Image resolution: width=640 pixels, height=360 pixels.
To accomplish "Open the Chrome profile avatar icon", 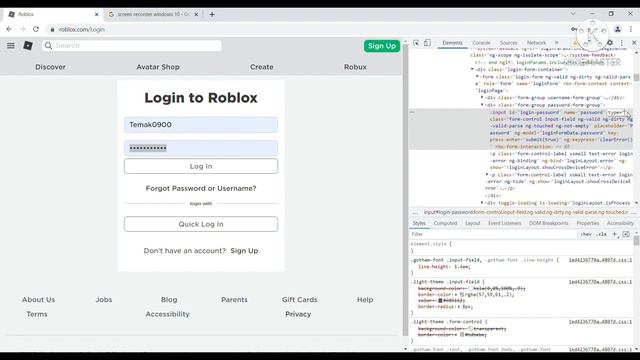I will point(618,29).
